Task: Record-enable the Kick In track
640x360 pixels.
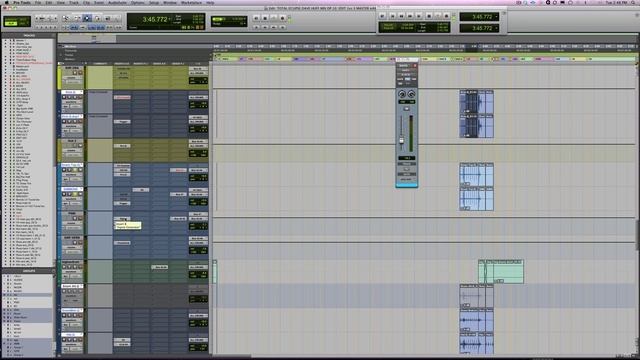Action: pyautogui.click(x=64, y=97)
